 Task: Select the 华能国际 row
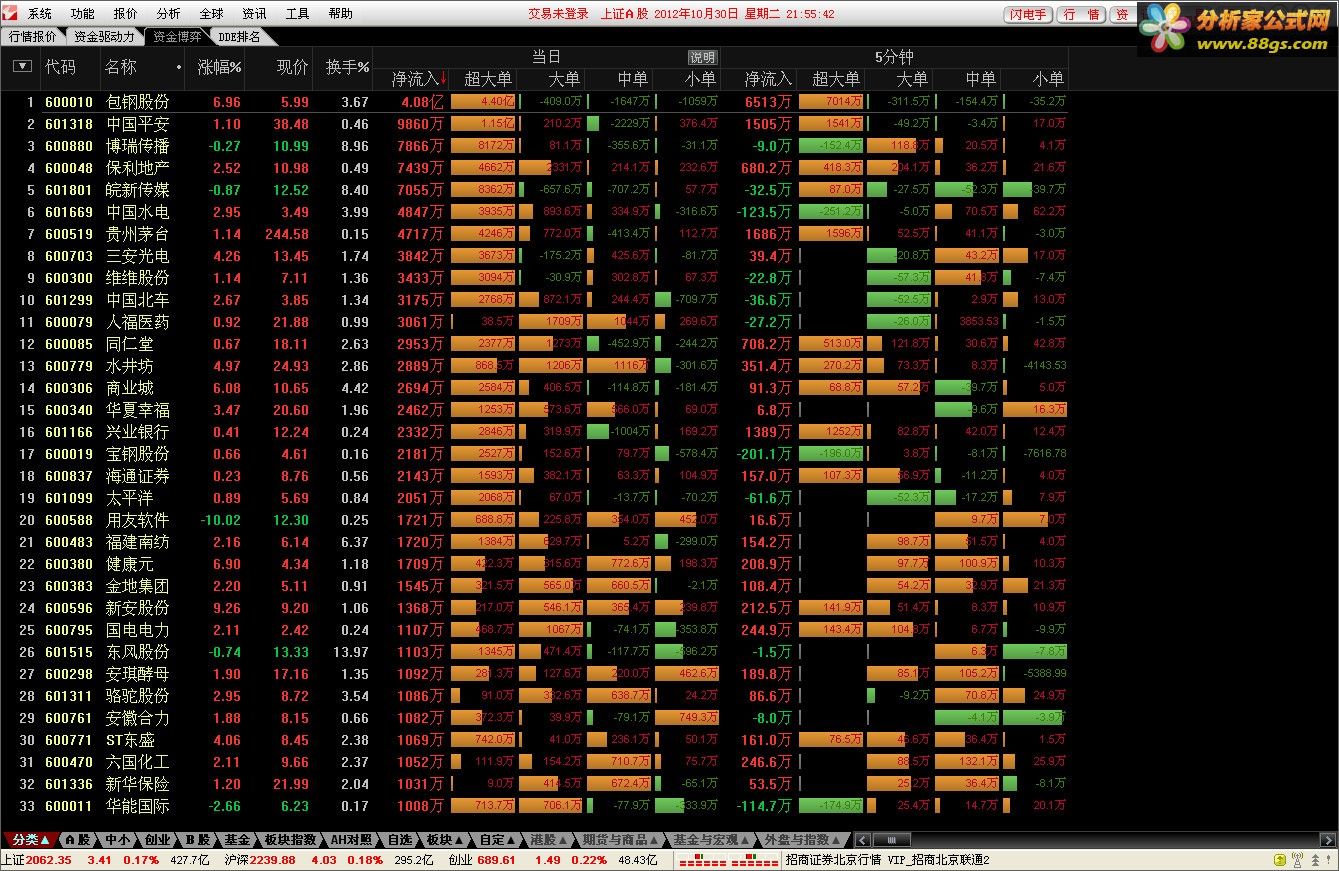point(534,806)
